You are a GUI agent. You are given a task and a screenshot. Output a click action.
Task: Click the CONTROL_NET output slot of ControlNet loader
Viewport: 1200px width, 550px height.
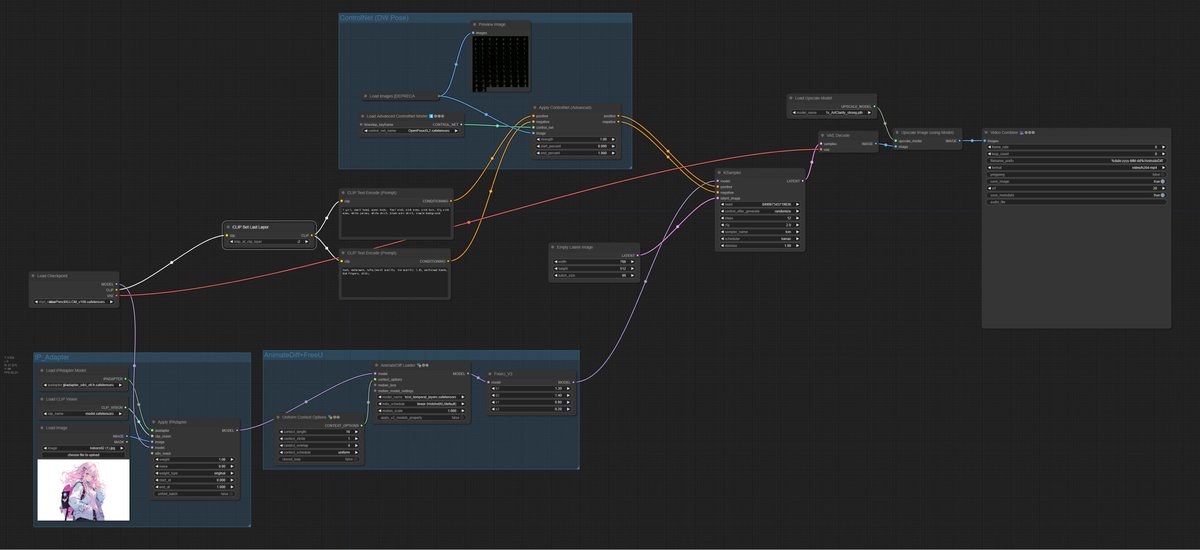[x=461, y=124]
